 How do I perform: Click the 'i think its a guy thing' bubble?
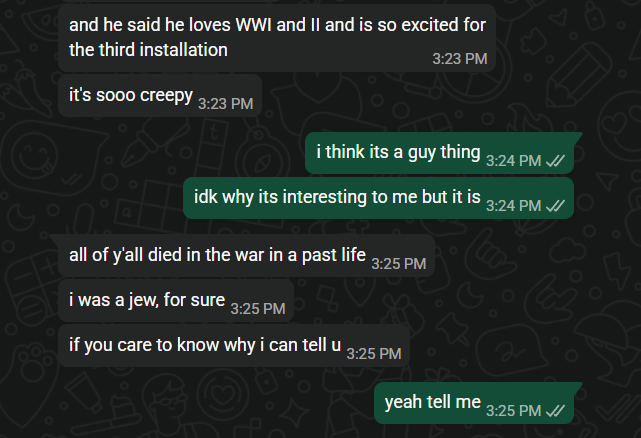click(x=439, y=153)
